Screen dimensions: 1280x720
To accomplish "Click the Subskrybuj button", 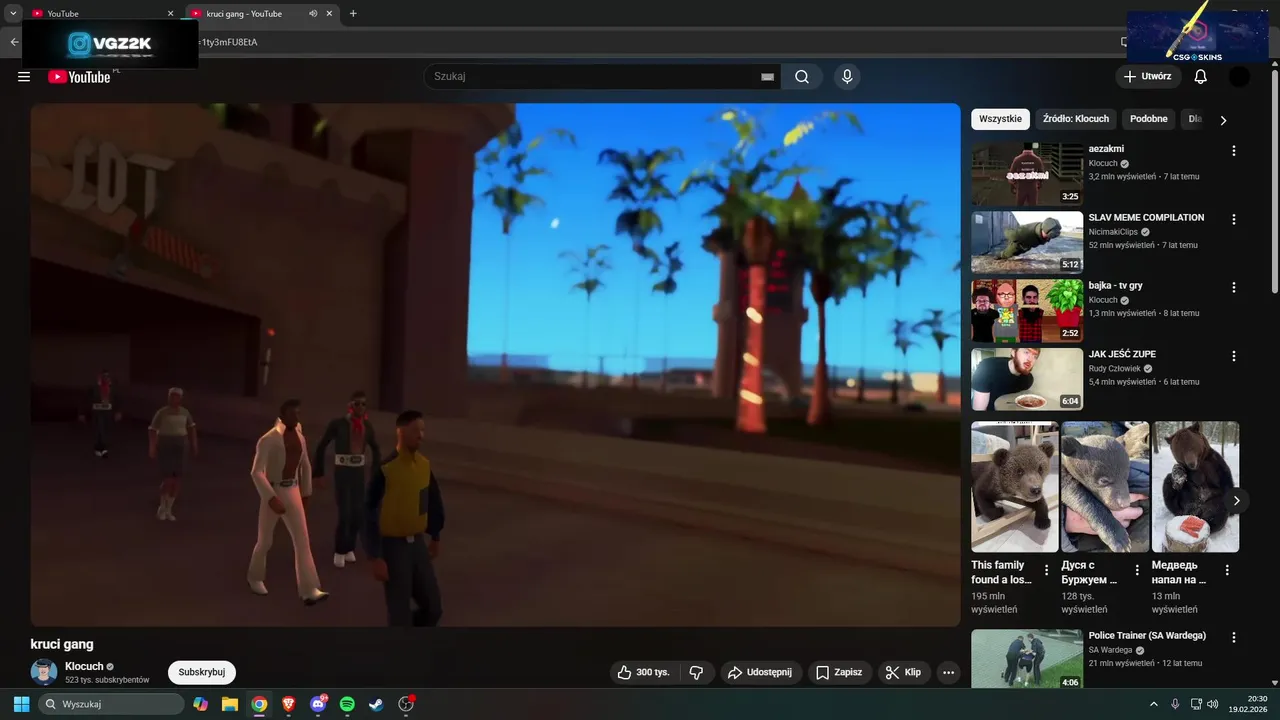I will tap(202, 672).
